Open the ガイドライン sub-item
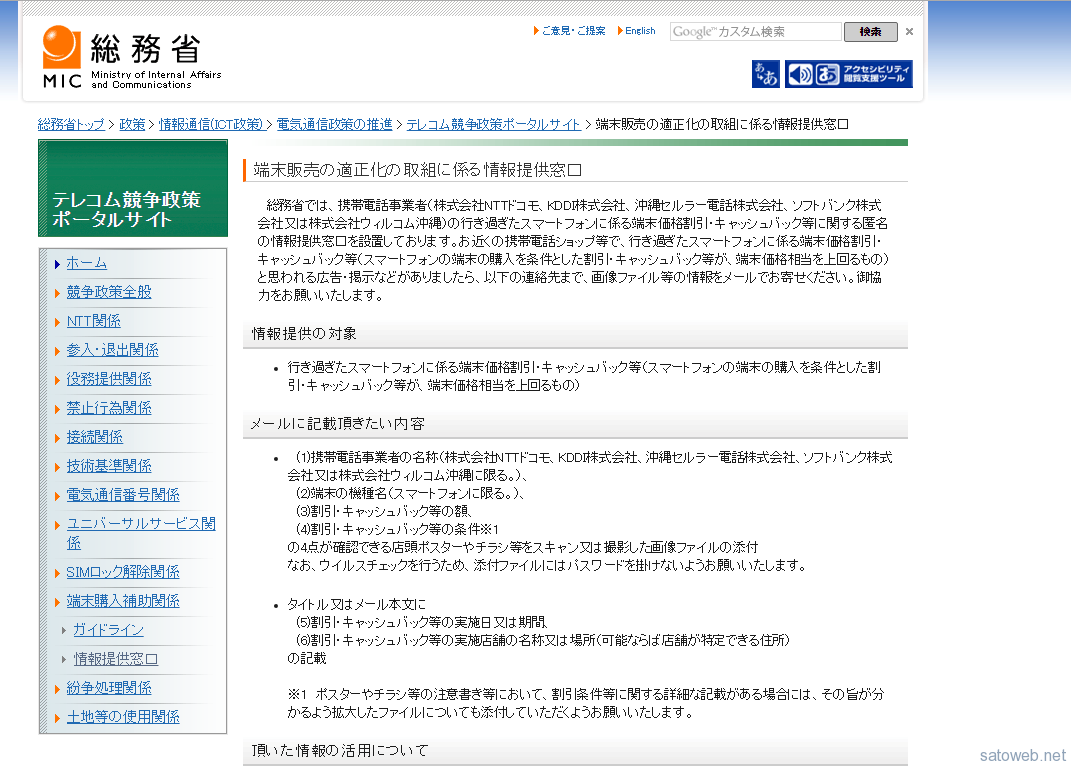This screenshot has height=766, width=1071. 109,630
